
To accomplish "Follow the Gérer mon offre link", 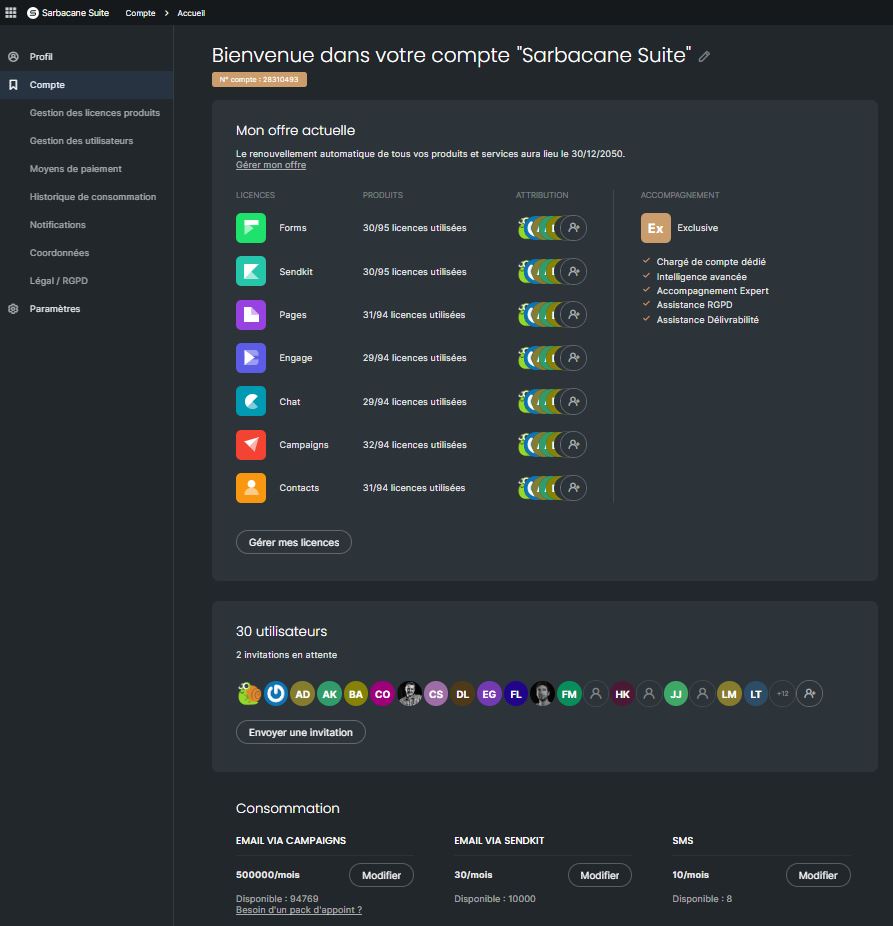I will point(271,165).
